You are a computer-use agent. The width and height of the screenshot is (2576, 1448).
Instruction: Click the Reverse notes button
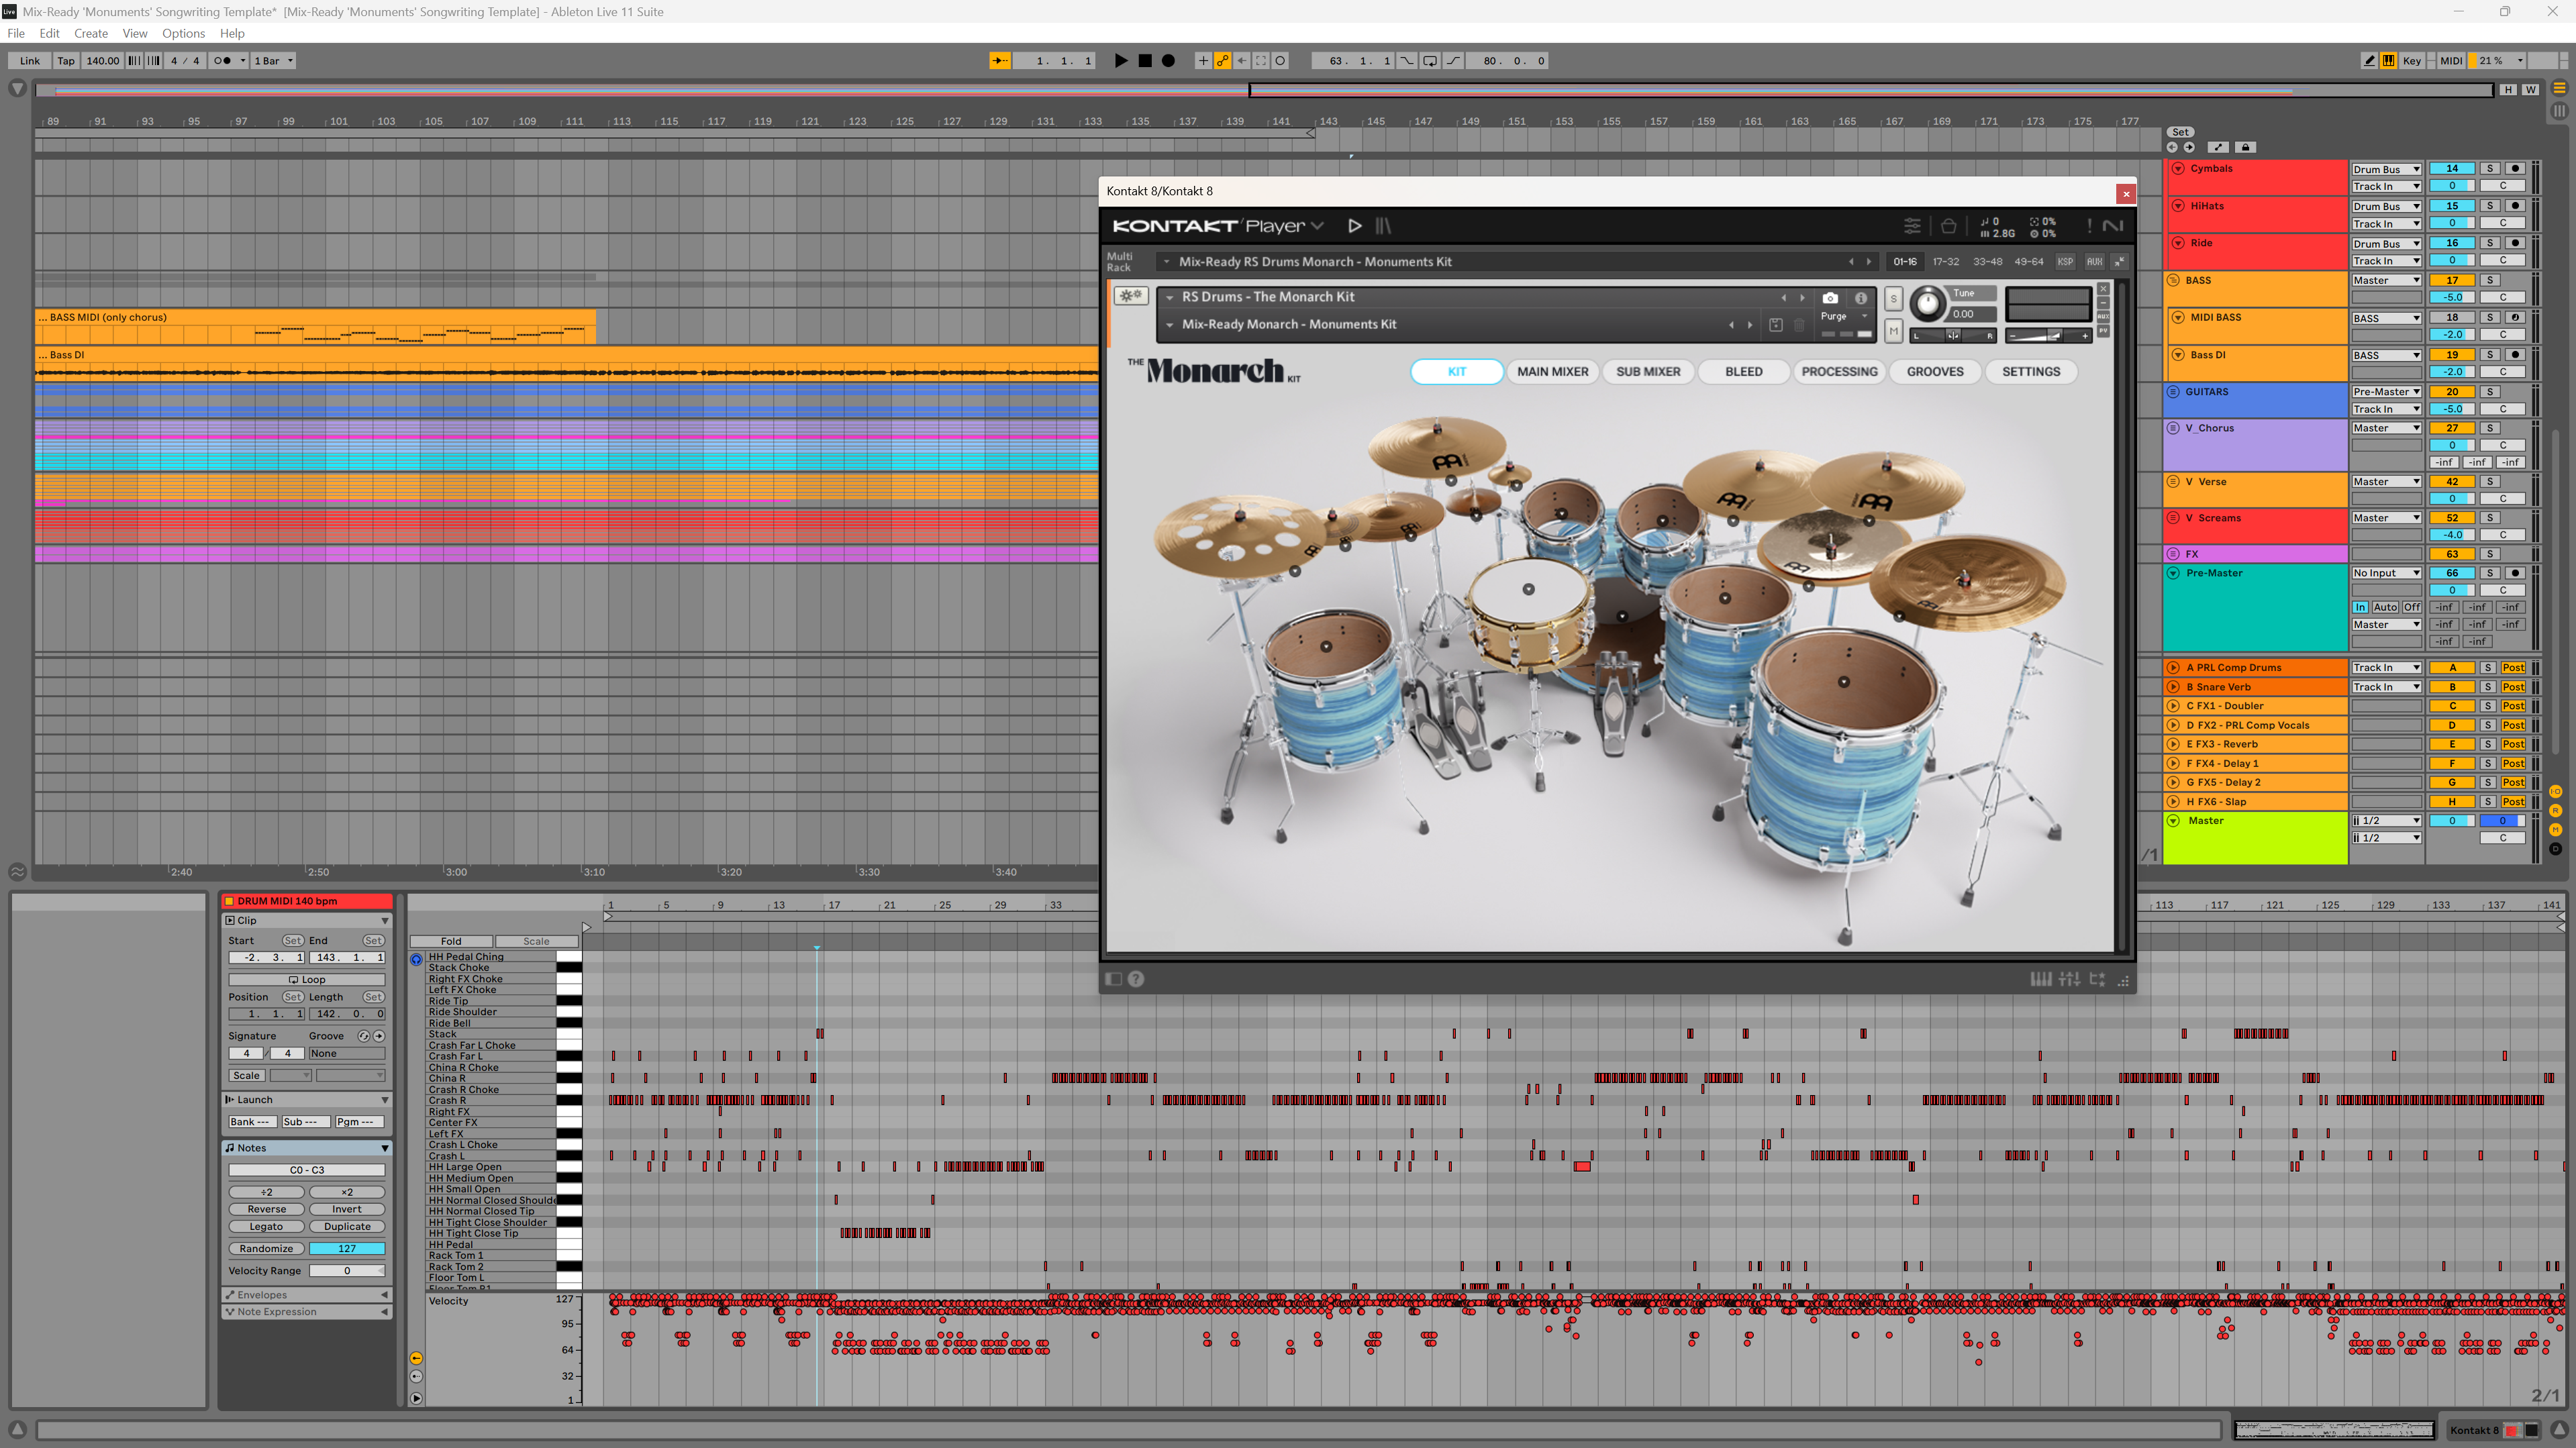[266, 1209]
